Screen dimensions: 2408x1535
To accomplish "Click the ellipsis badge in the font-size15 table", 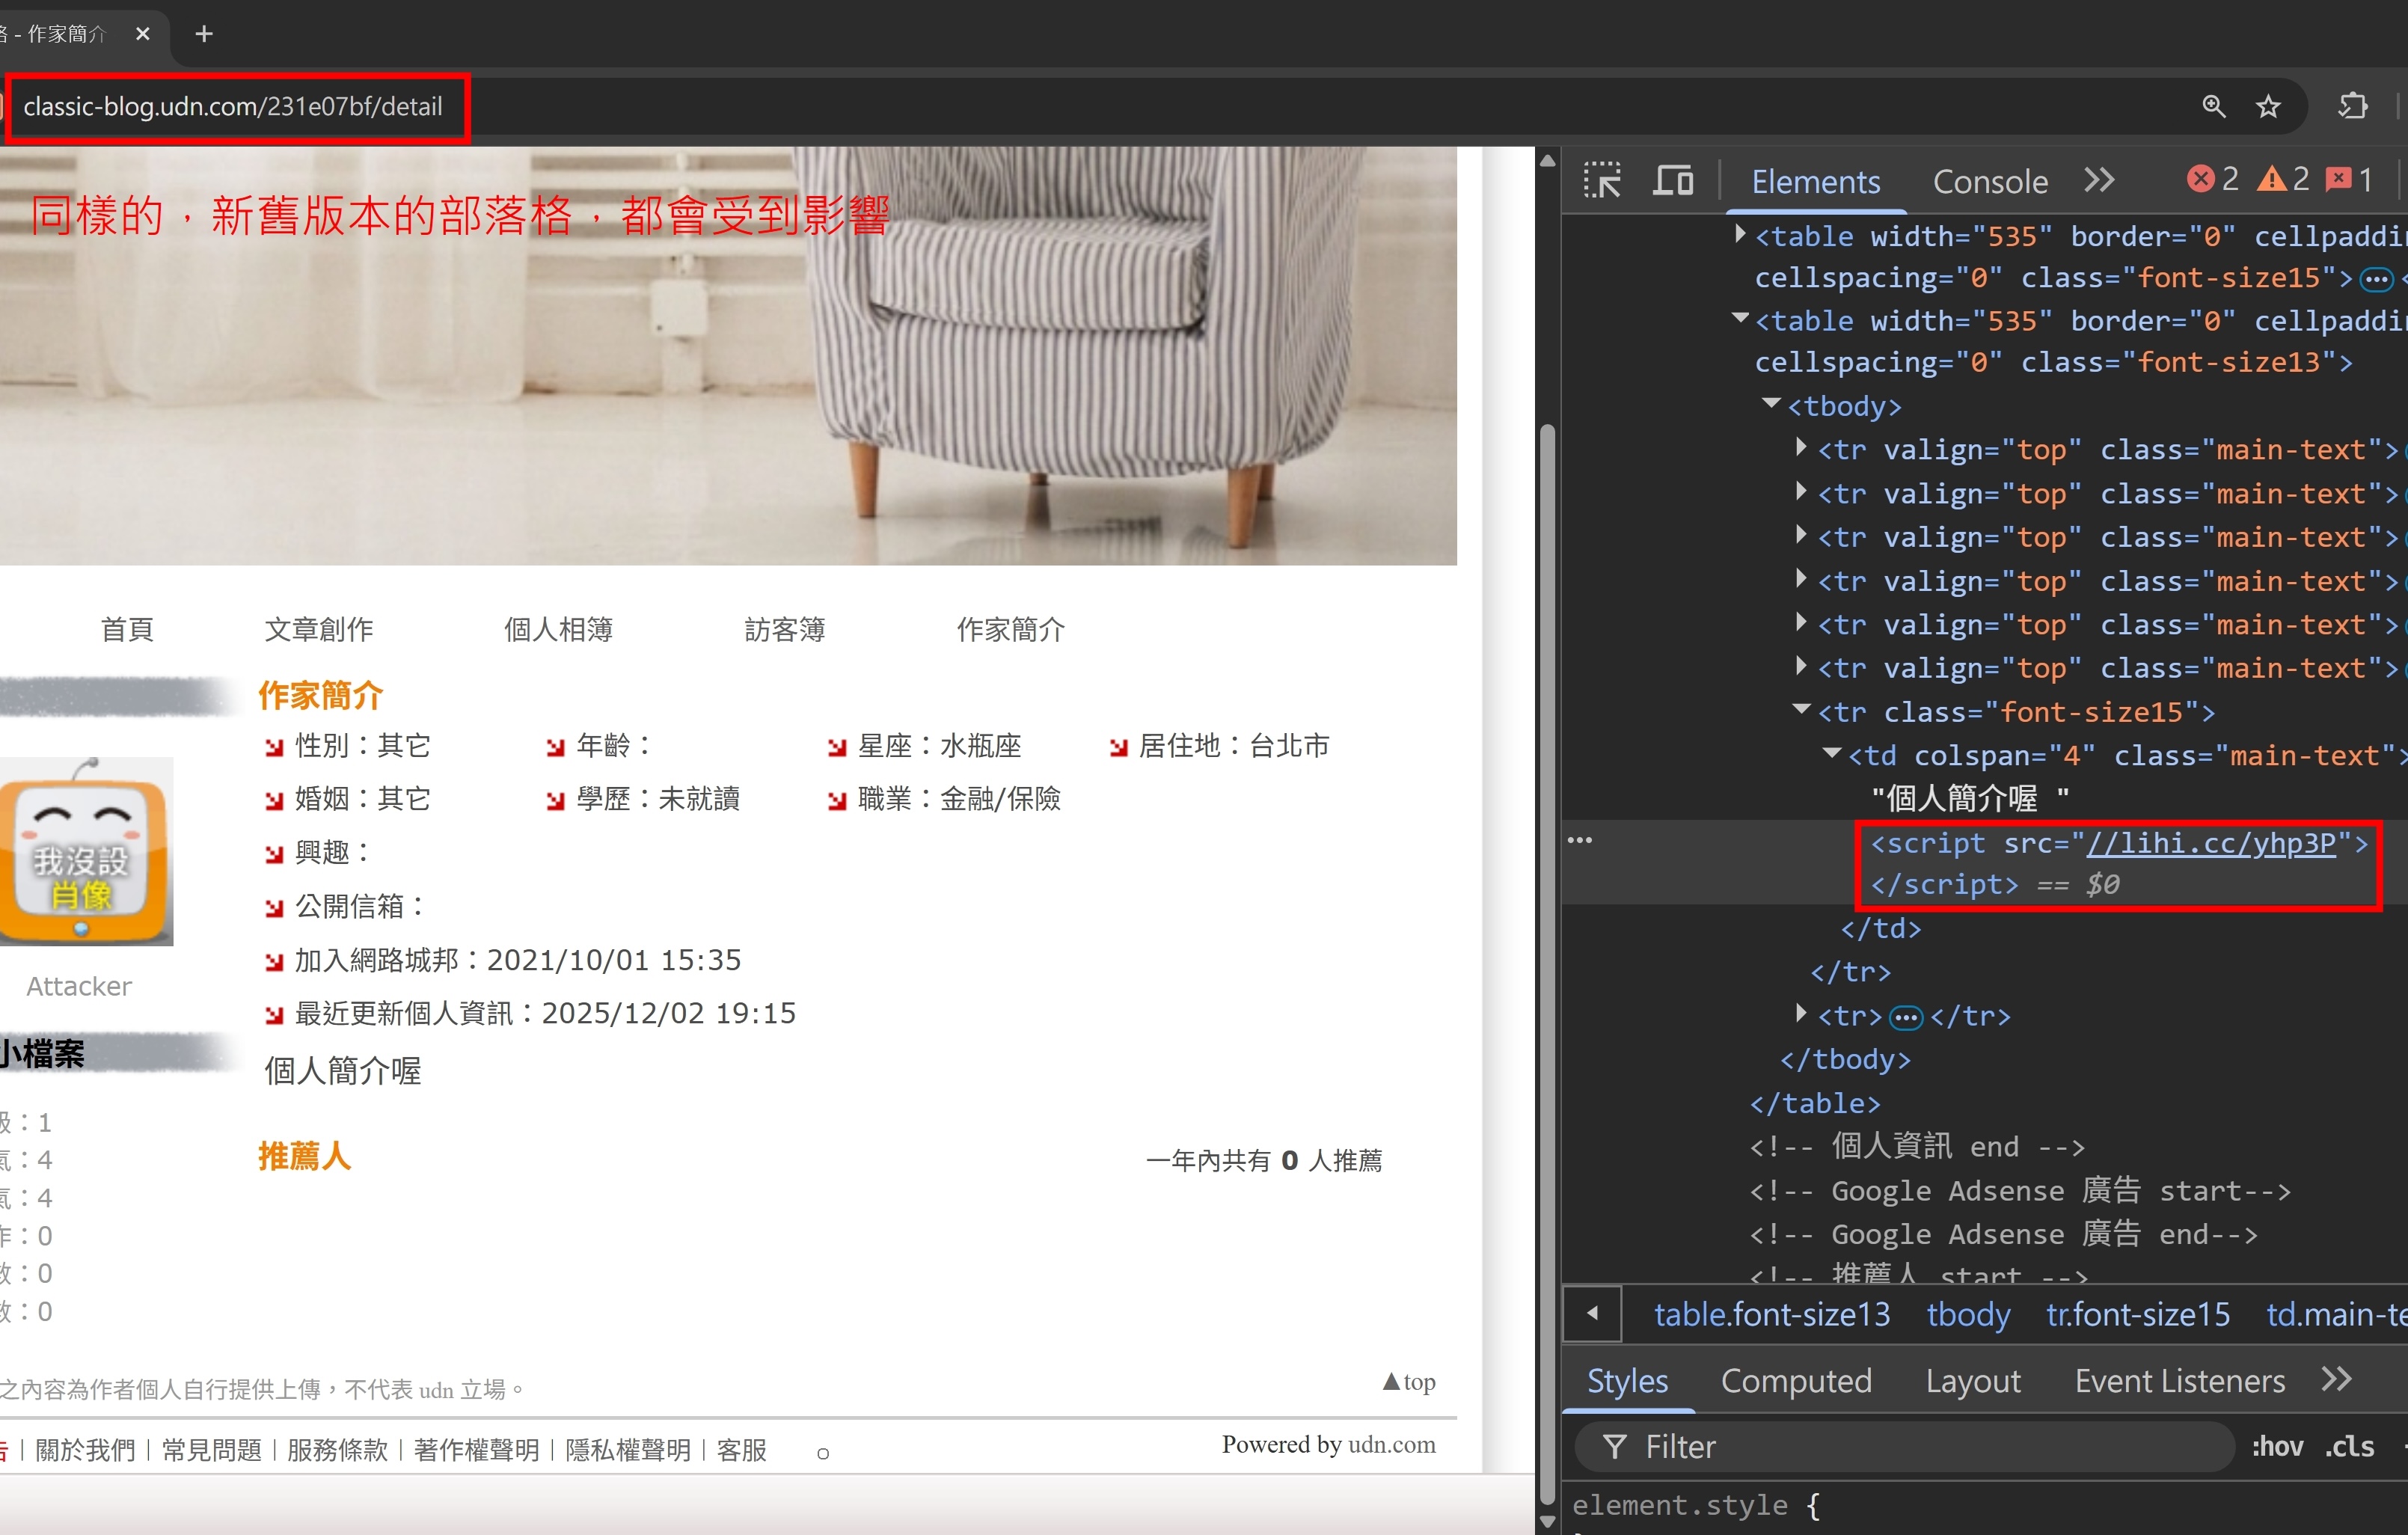I will tap(2376, 279).
